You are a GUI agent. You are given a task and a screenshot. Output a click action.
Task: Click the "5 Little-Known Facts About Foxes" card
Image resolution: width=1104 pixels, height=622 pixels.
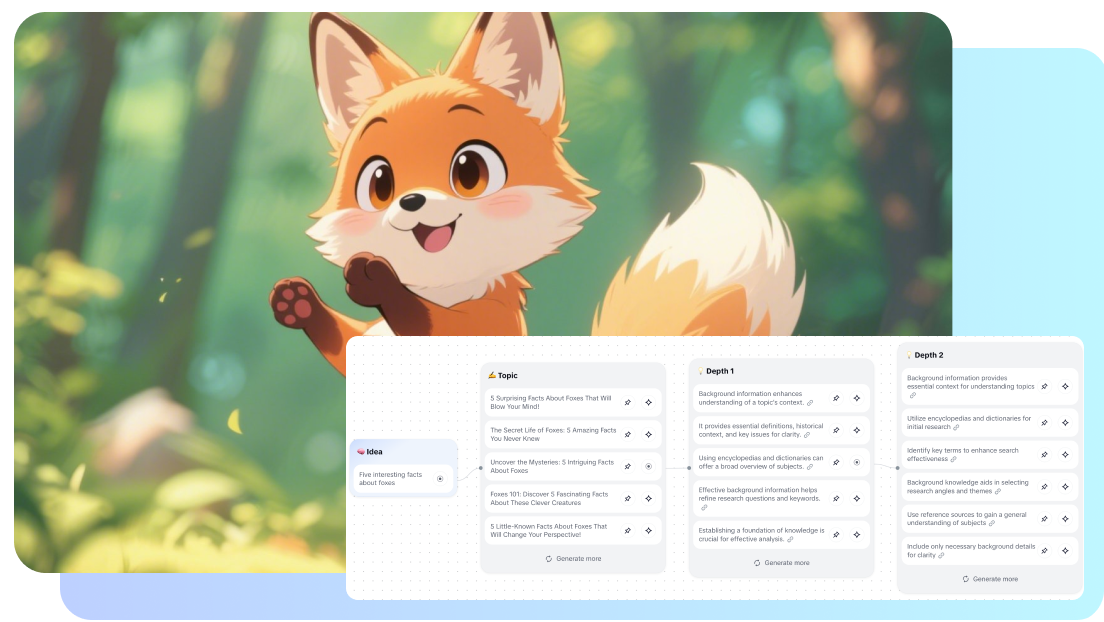[x=548, y=530]
